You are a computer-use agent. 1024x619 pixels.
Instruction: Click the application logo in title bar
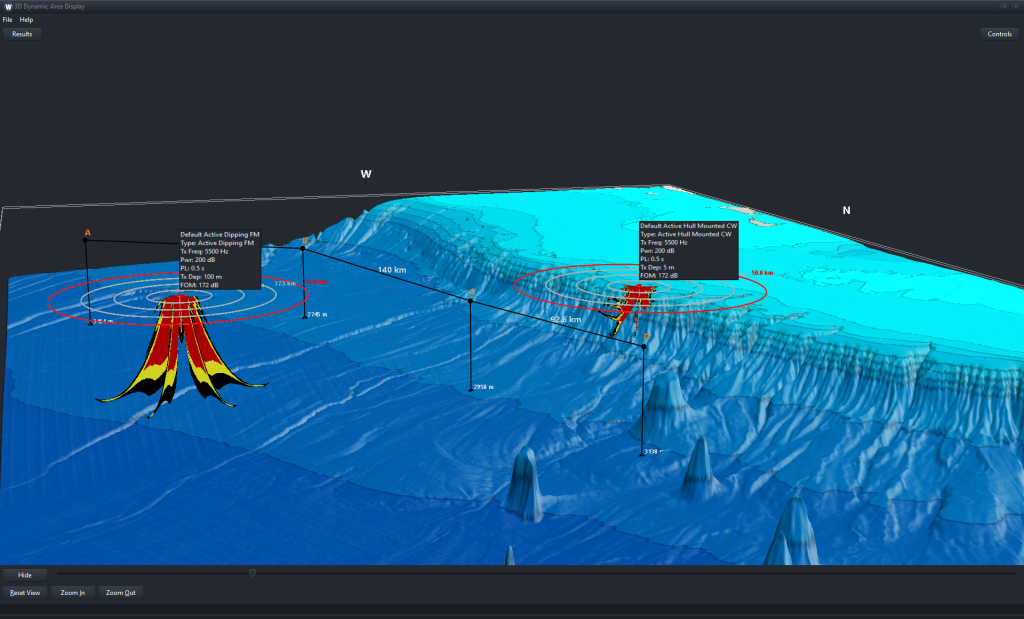[8, 6]
